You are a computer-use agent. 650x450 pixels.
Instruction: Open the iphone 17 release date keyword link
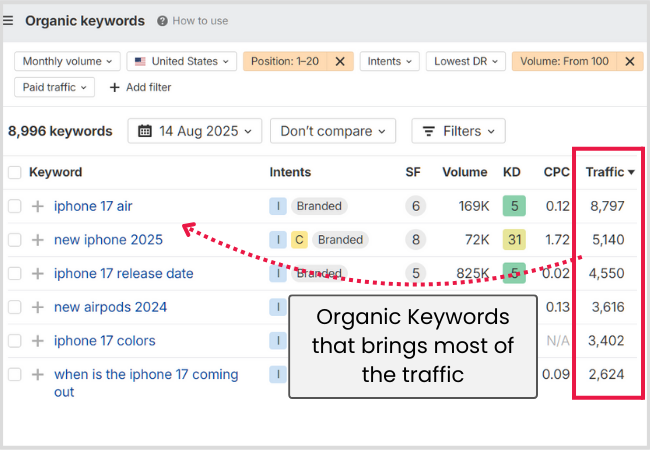(124, 273)
